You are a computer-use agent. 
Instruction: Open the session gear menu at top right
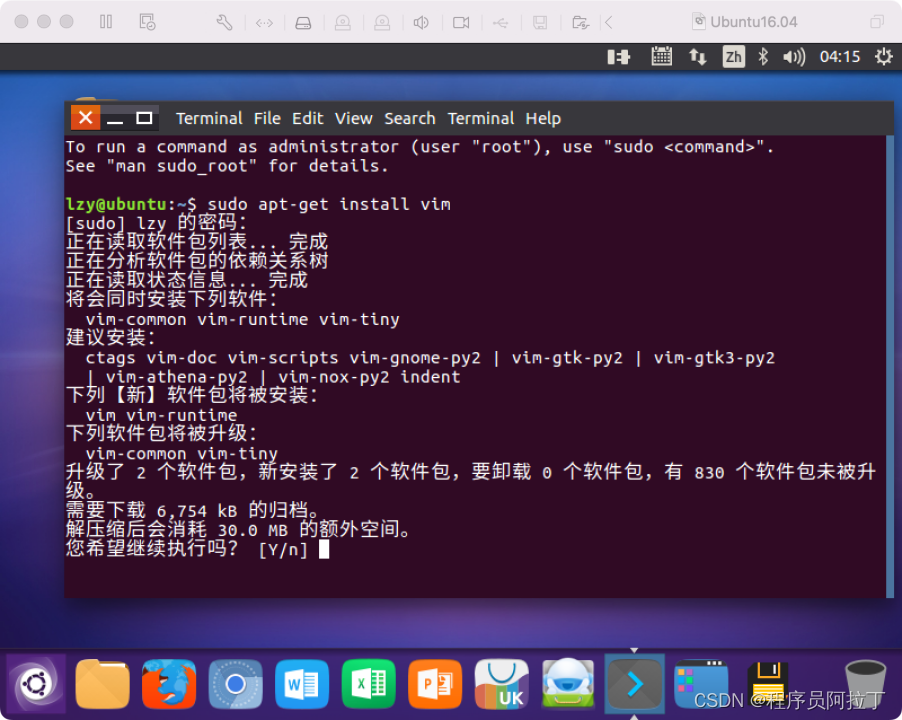point(882,57)
